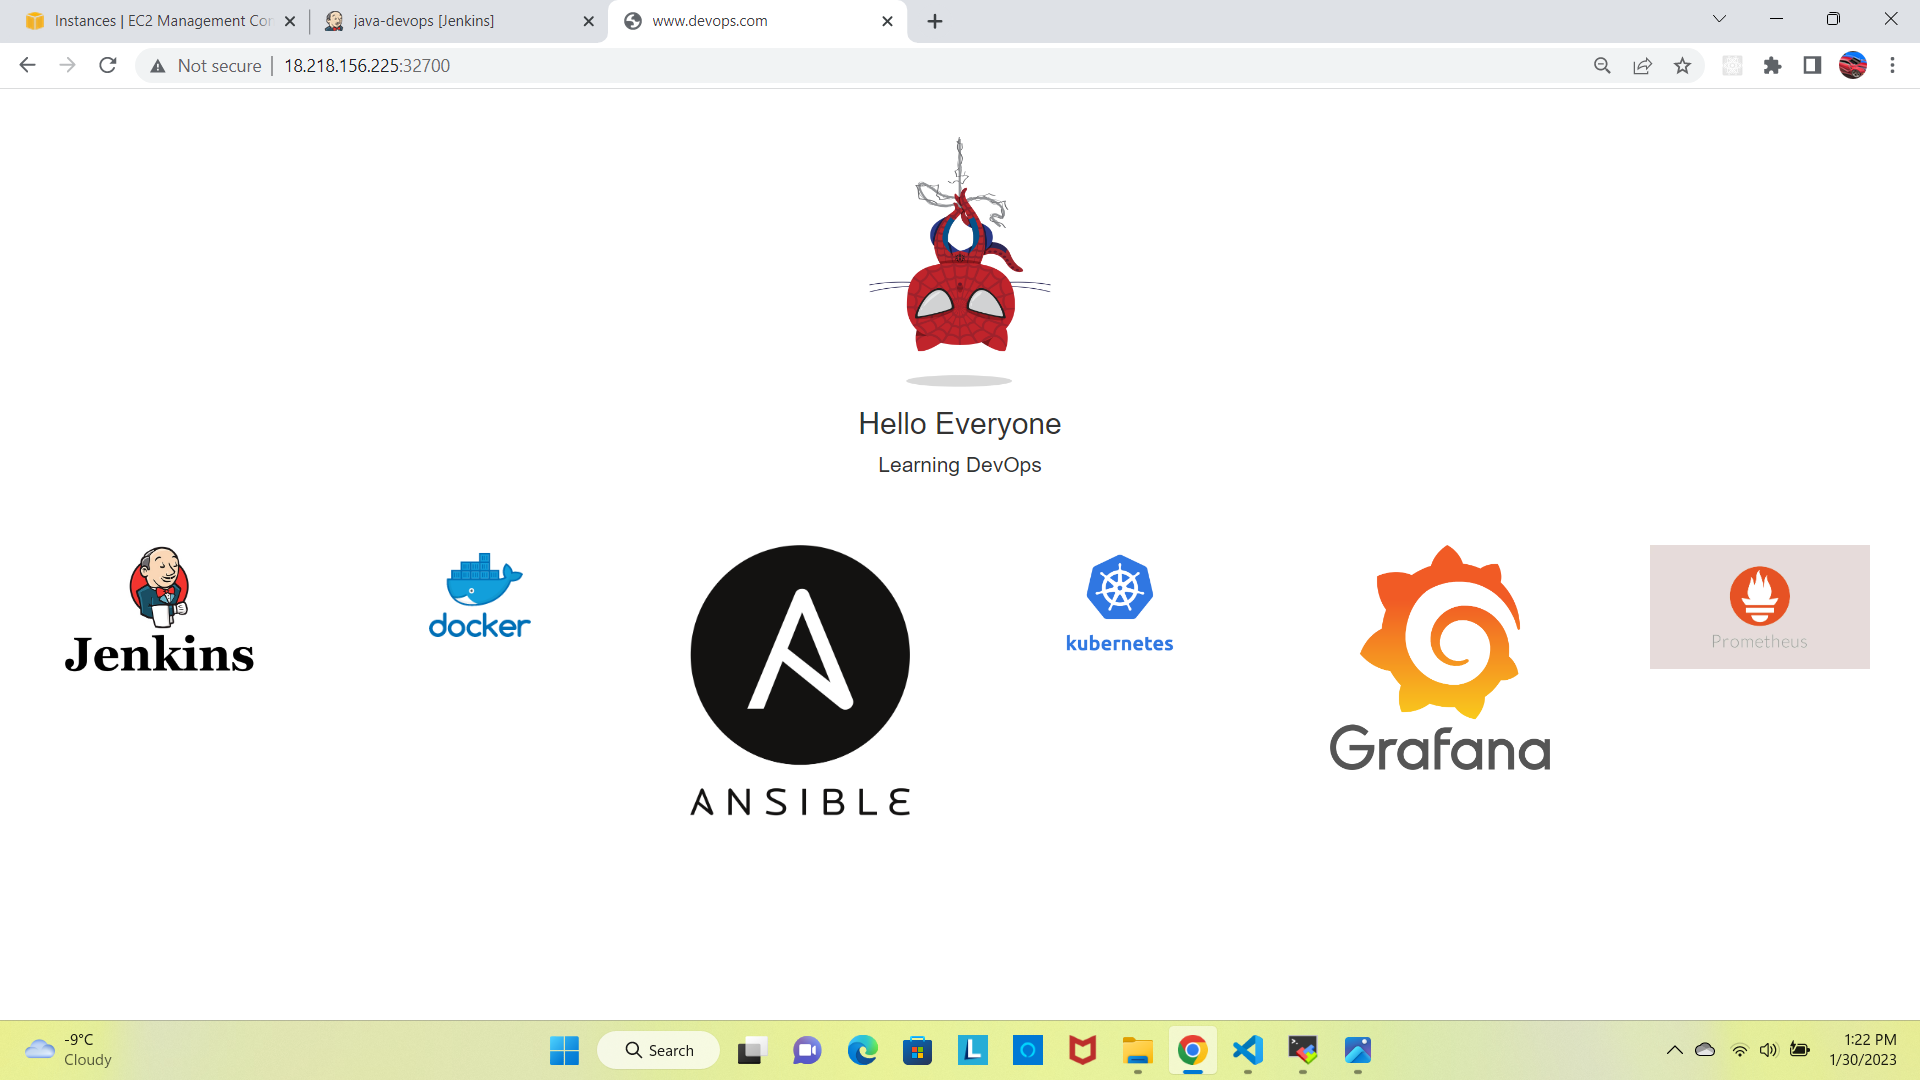Click the Kubernetes logo

tap(1119, 604)
